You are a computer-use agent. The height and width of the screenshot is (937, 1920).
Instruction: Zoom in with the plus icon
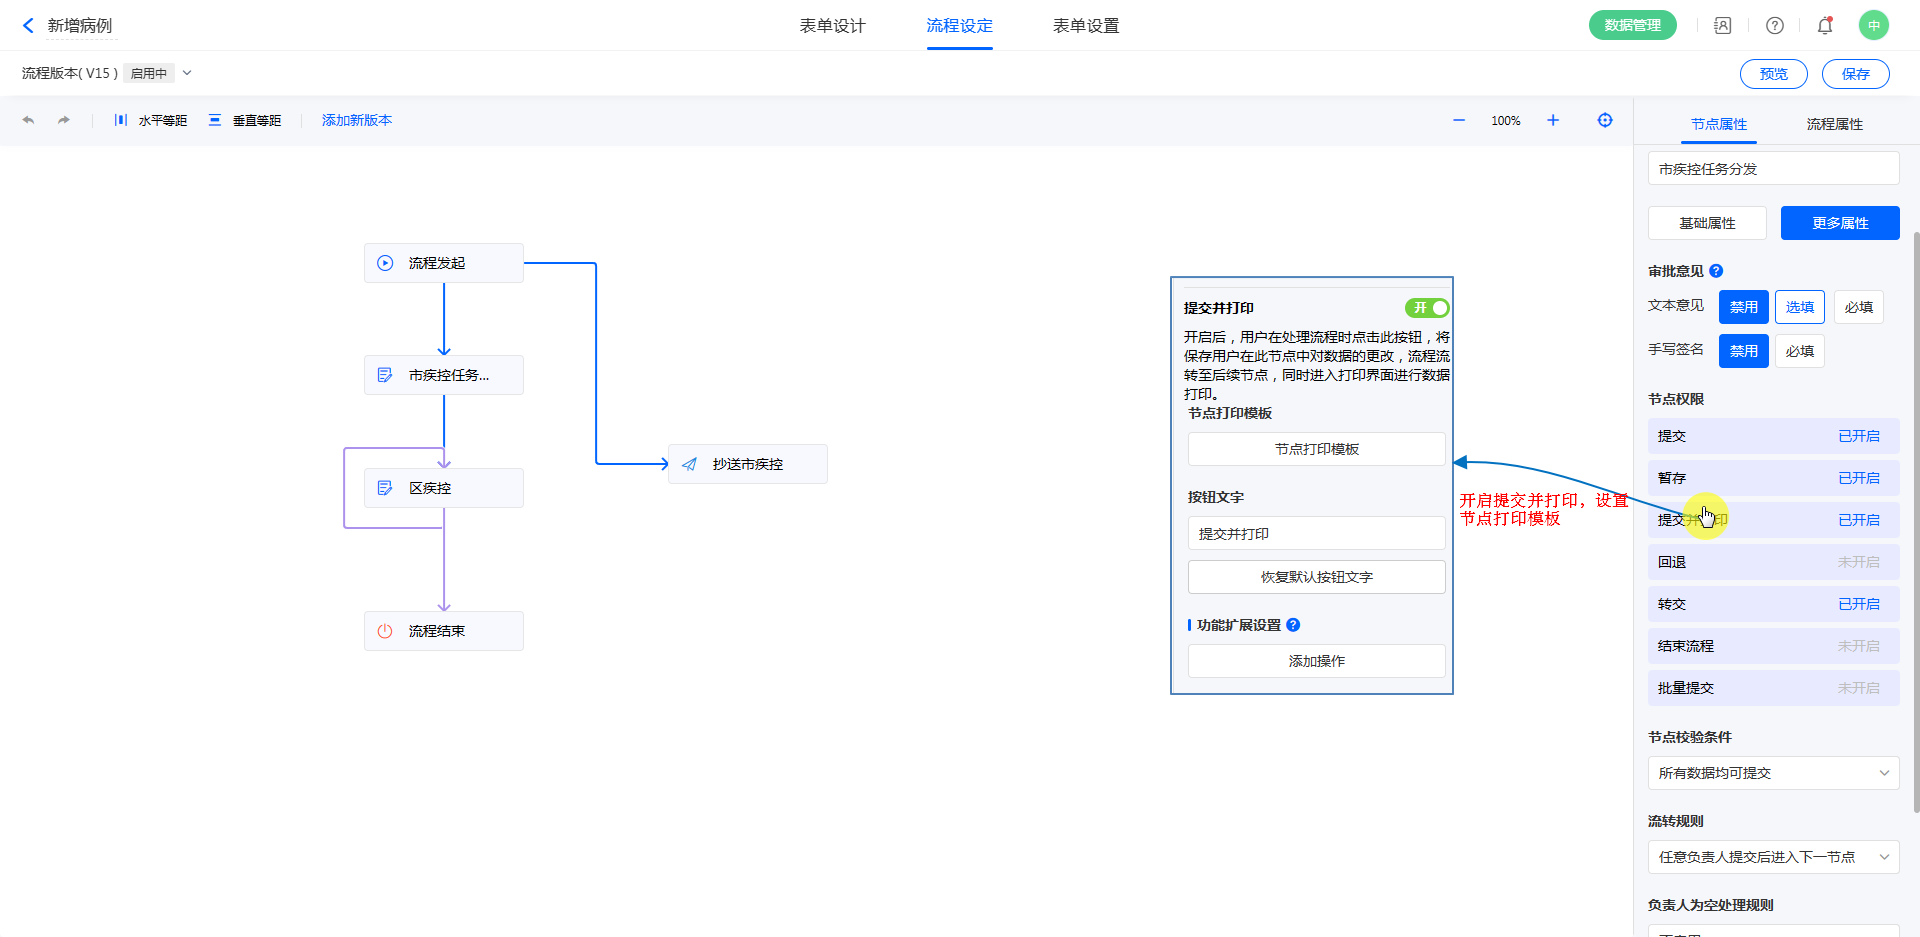pos(1553,120)
